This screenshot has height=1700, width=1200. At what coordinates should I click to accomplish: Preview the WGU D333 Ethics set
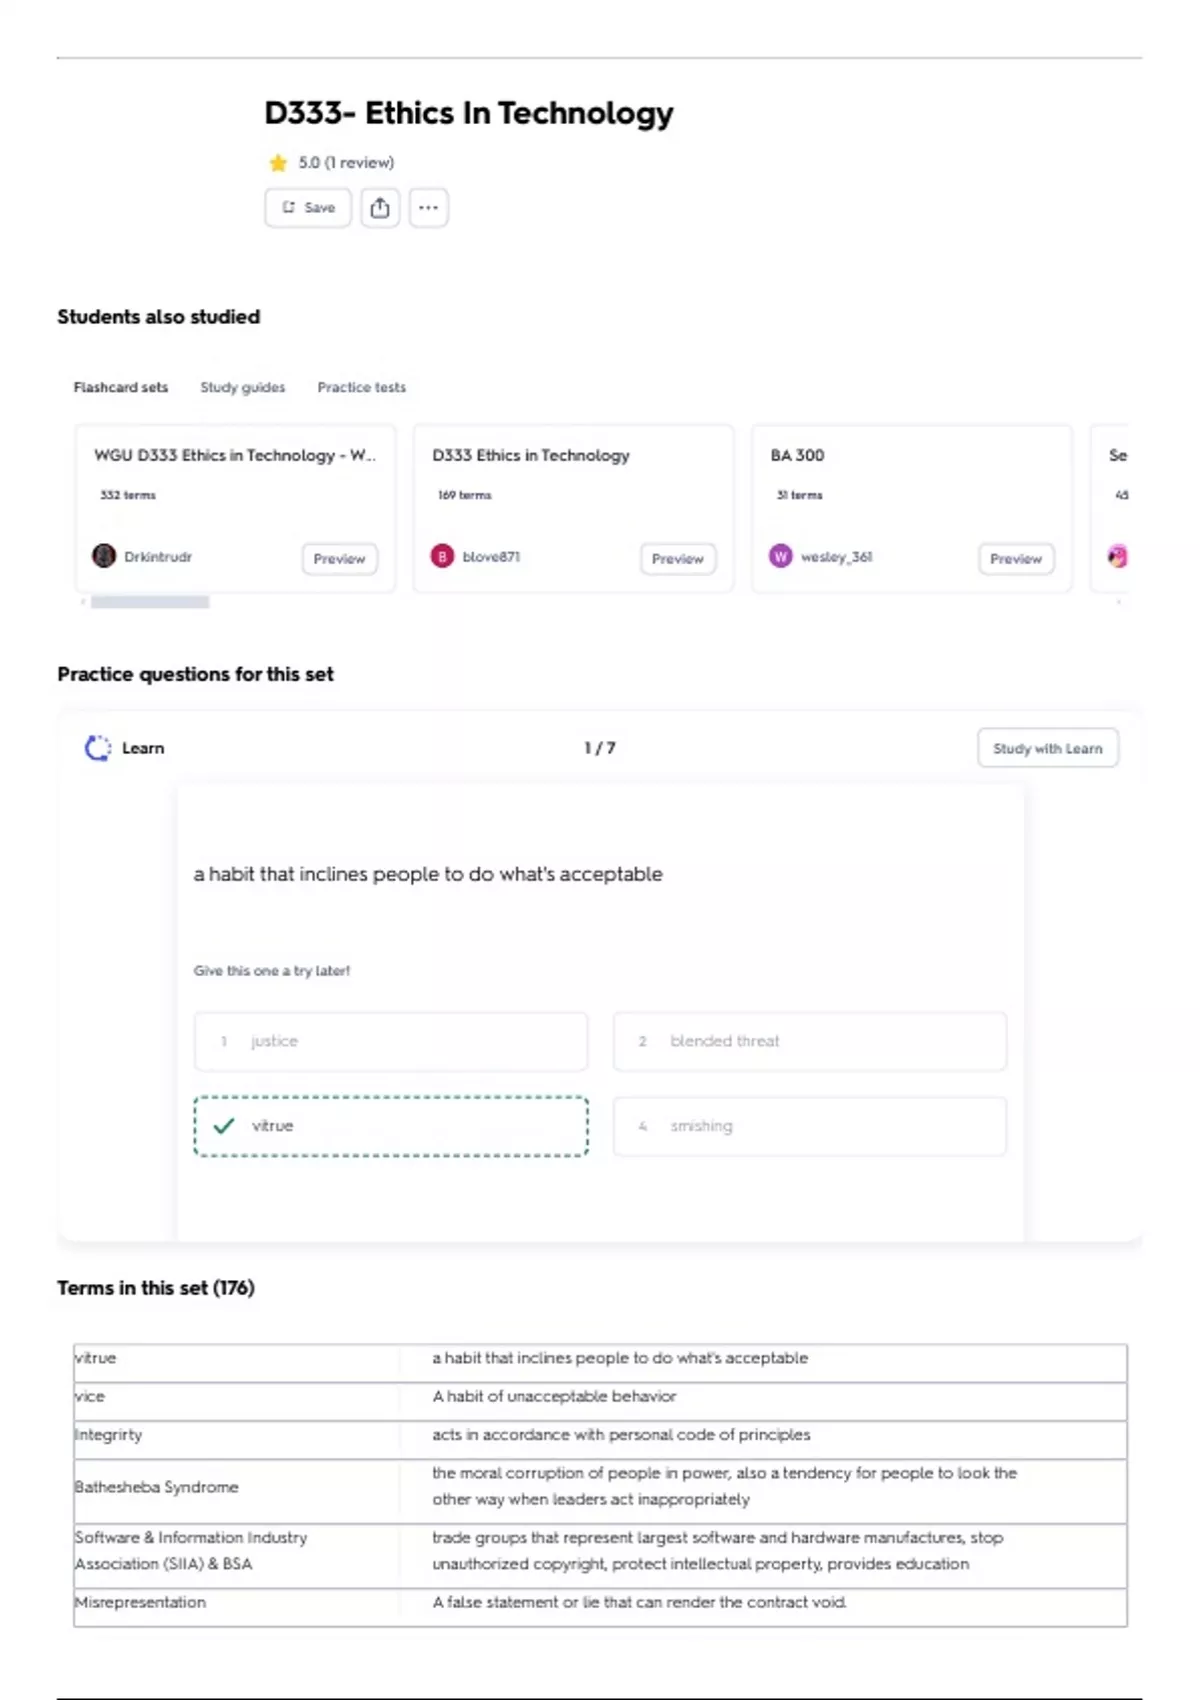(339, 558)
